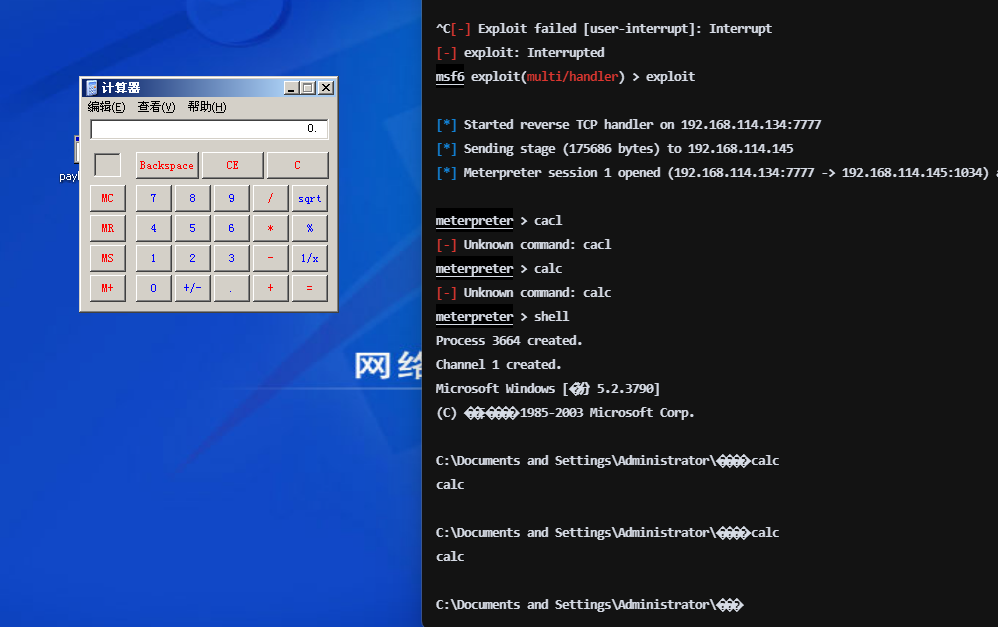Click the calculator display field
998x627 pixels.
click(x=209, y=129)
